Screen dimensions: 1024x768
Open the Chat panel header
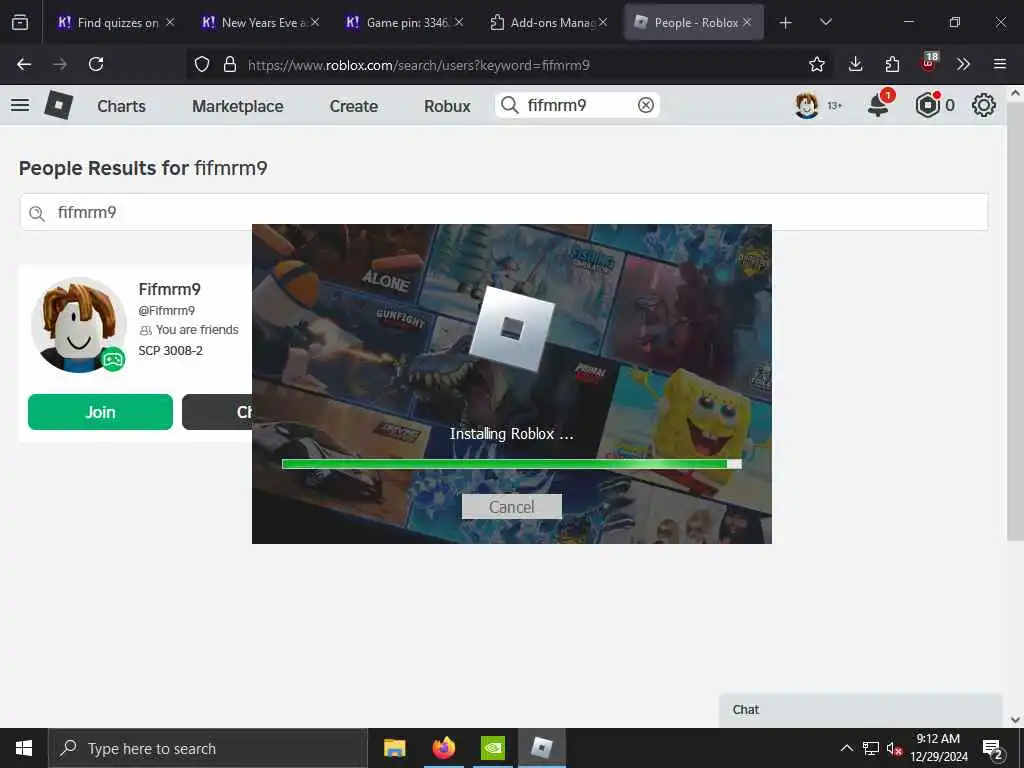click(860, 710)
